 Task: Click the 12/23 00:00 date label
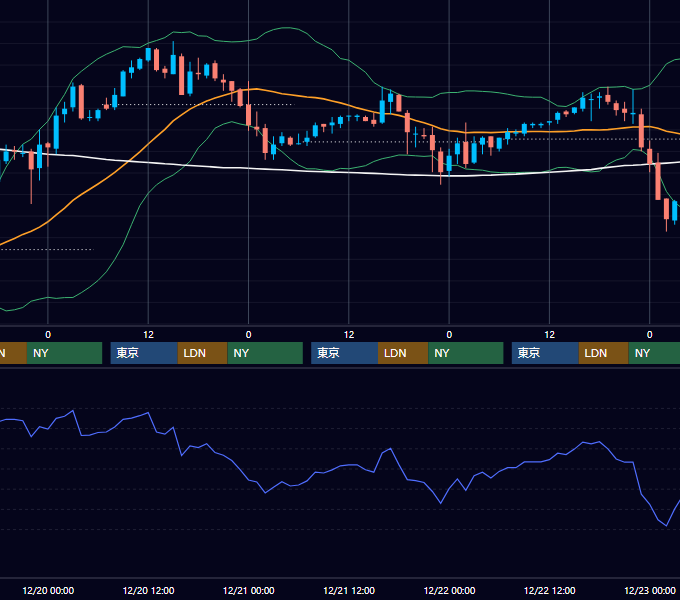pos(650,590)
